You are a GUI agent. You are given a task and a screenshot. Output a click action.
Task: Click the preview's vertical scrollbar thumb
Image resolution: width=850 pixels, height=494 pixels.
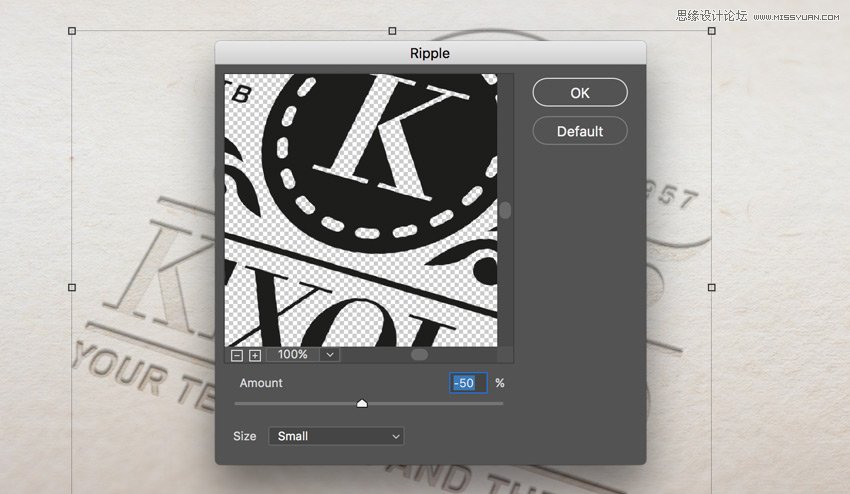click(x=506, y=210)
